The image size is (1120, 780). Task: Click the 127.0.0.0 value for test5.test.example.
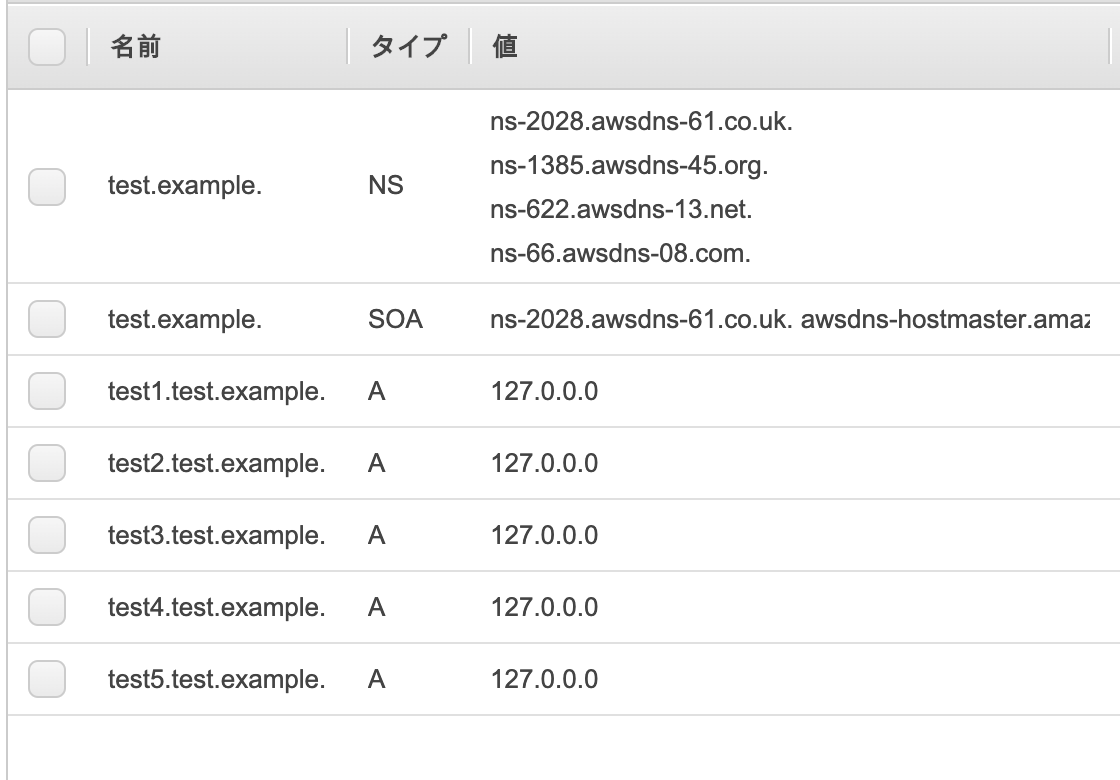click(x=544, y=679)
